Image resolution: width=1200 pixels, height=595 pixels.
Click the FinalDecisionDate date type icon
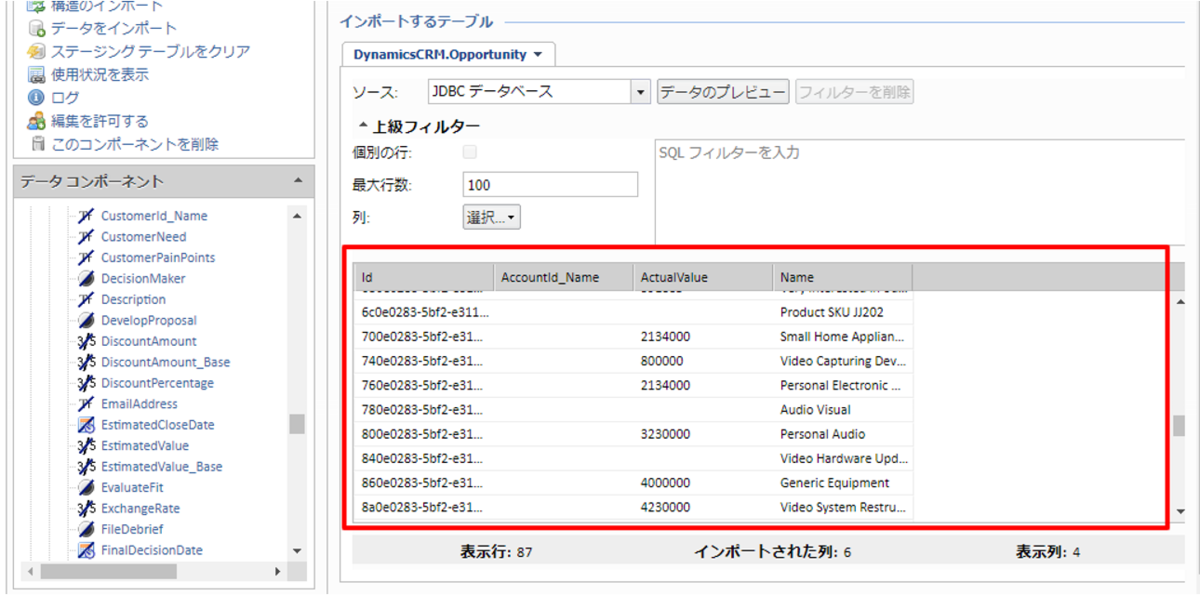(x=86, y=551)
